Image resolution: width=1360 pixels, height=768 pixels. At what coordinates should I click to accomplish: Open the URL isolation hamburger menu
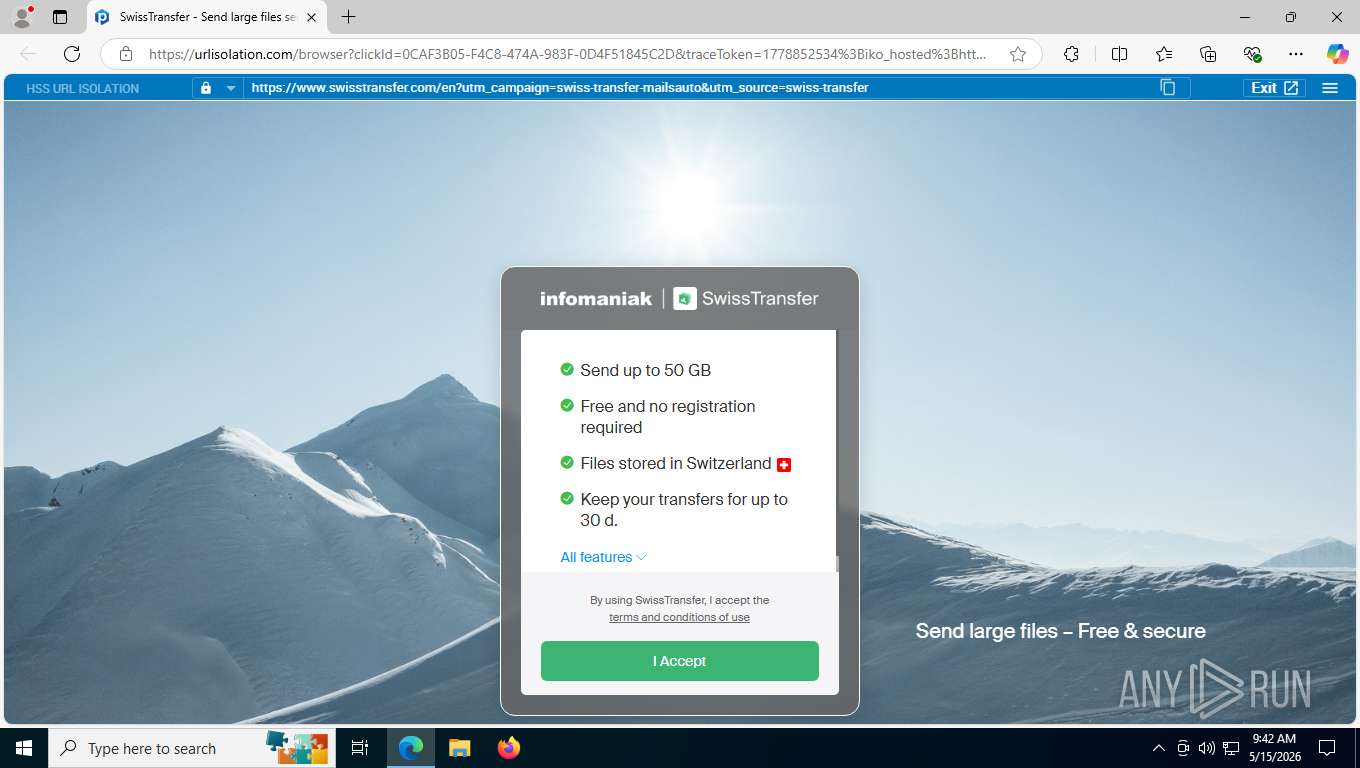tap(1330, 88)
